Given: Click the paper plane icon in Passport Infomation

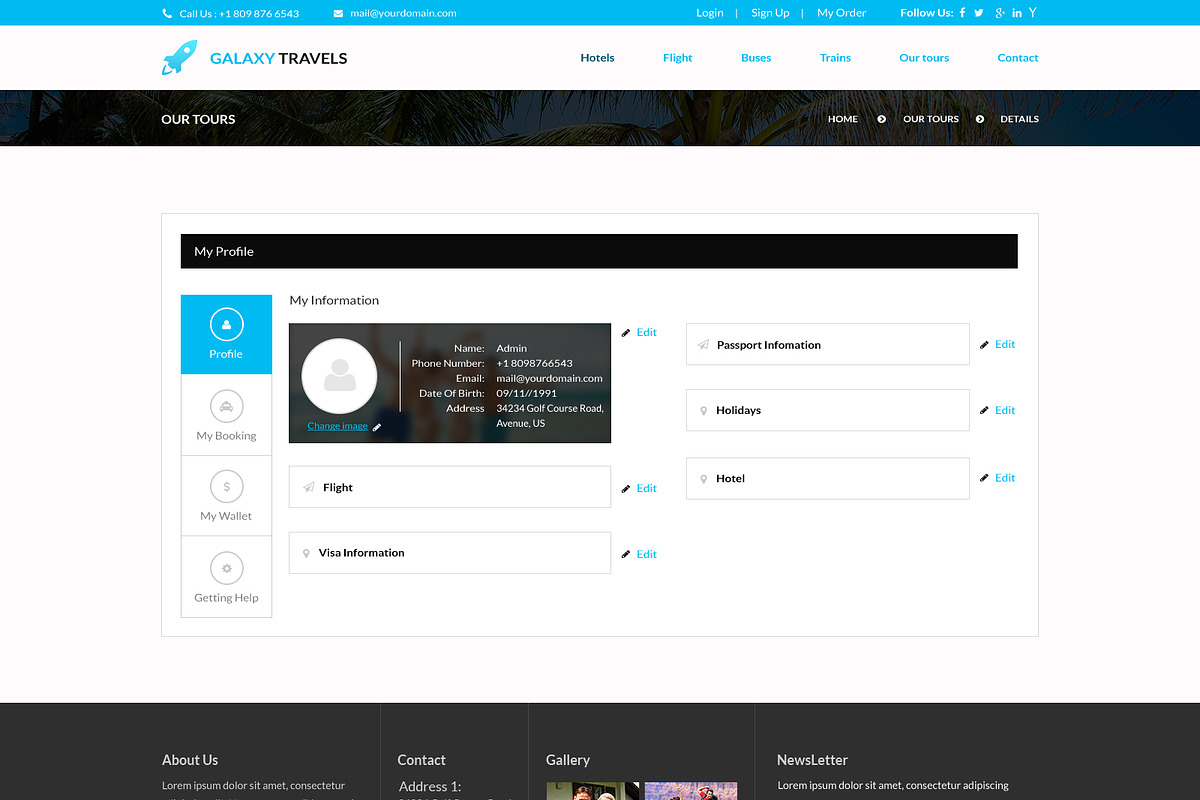Looking at the screenshot, I should click(703, 345).
